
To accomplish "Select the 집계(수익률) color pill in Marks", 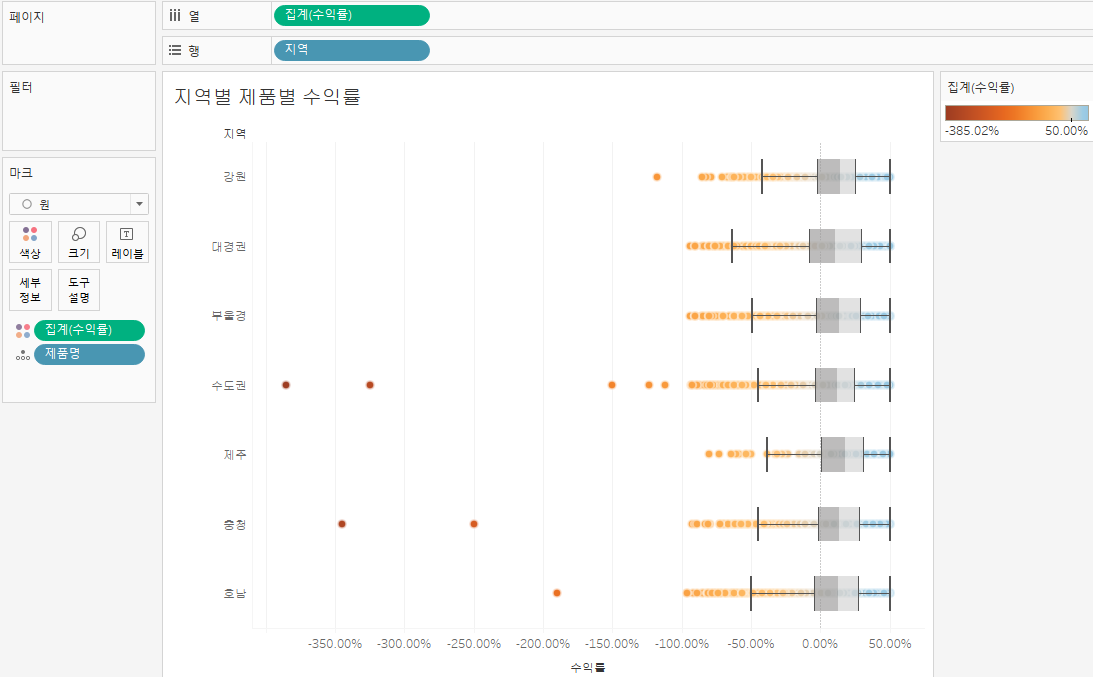I will tap(89, 330).
